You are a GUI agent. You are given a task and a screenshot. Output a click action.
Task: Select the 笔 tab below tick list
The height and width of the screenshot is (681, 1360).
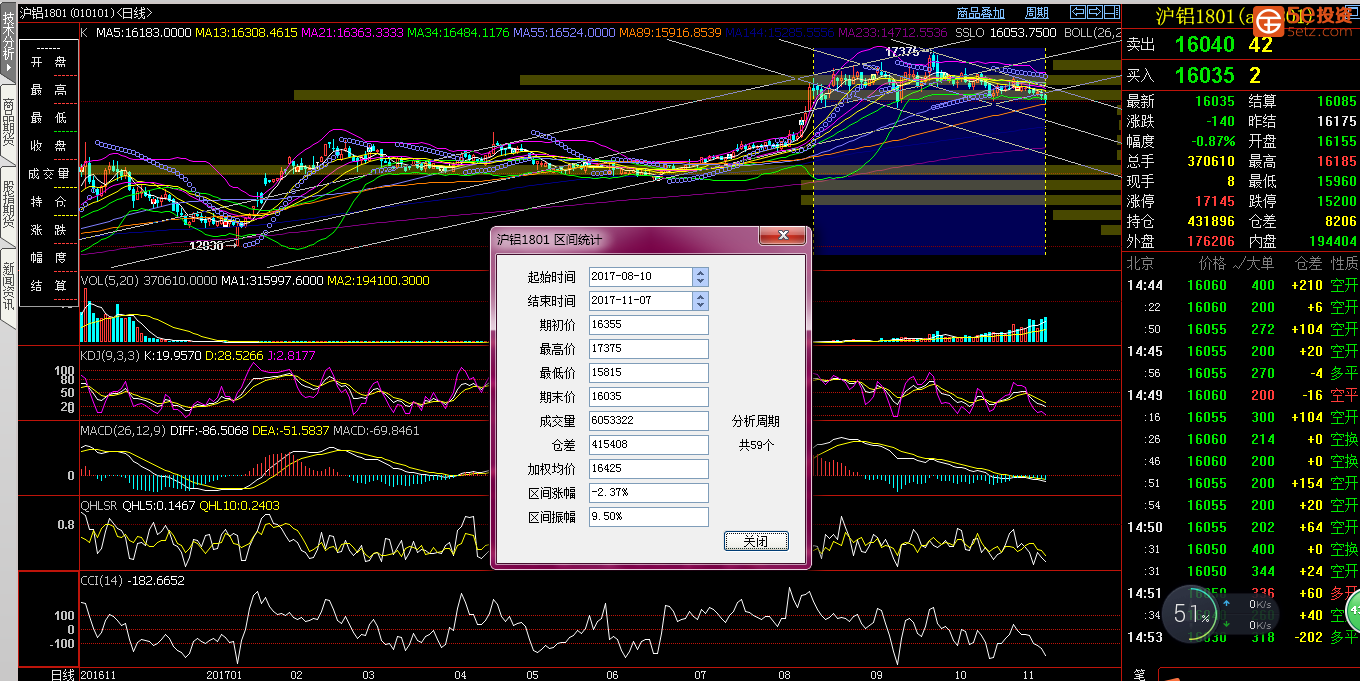click(1139, 674)
